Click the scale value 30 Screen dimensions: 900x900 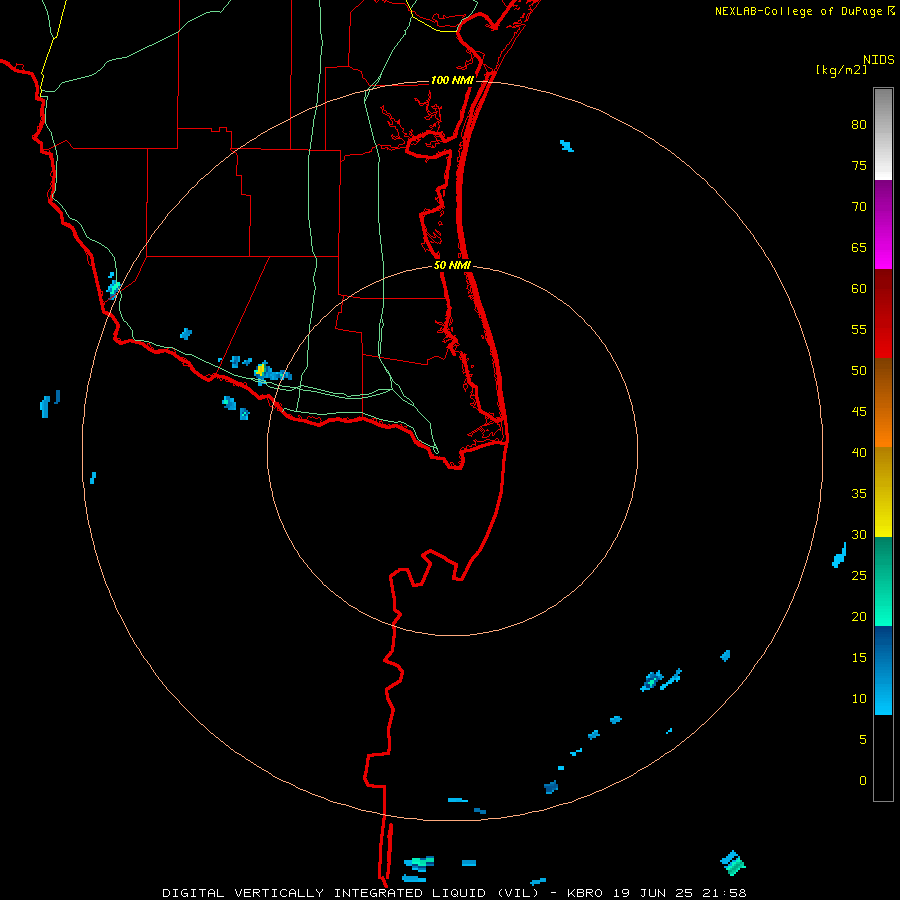859,534
